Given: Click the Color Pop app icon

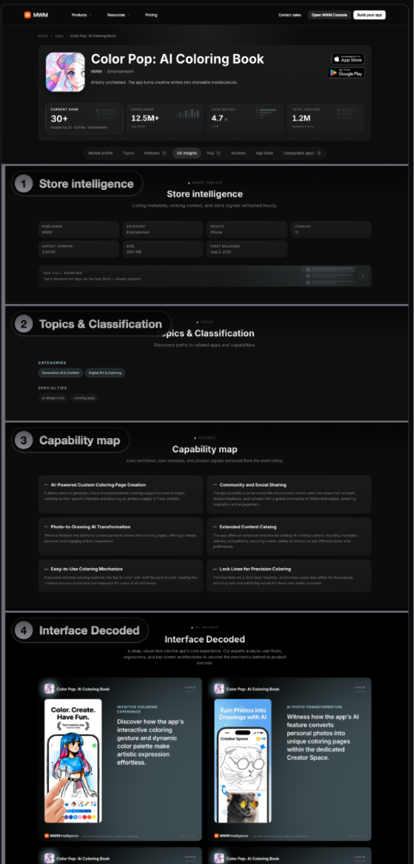Looking at the screenshot, I should 65,72.
